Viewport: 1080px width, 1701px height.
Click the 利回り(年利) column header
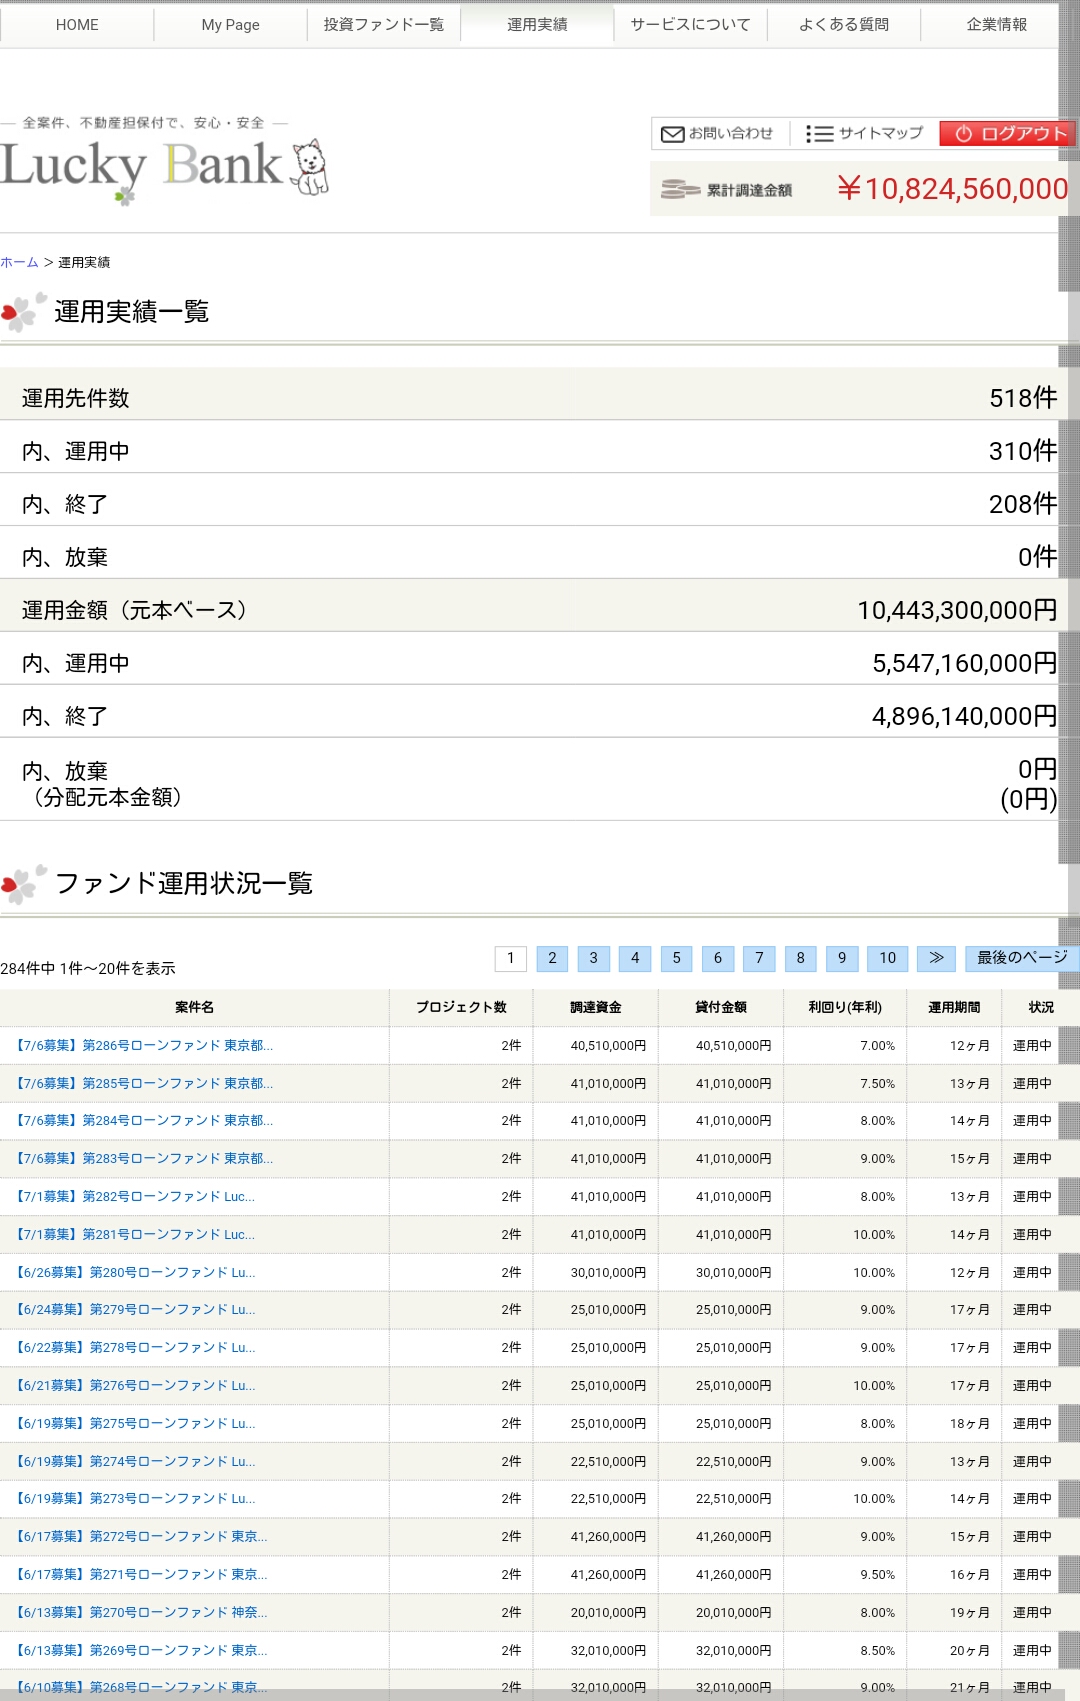845,1008
